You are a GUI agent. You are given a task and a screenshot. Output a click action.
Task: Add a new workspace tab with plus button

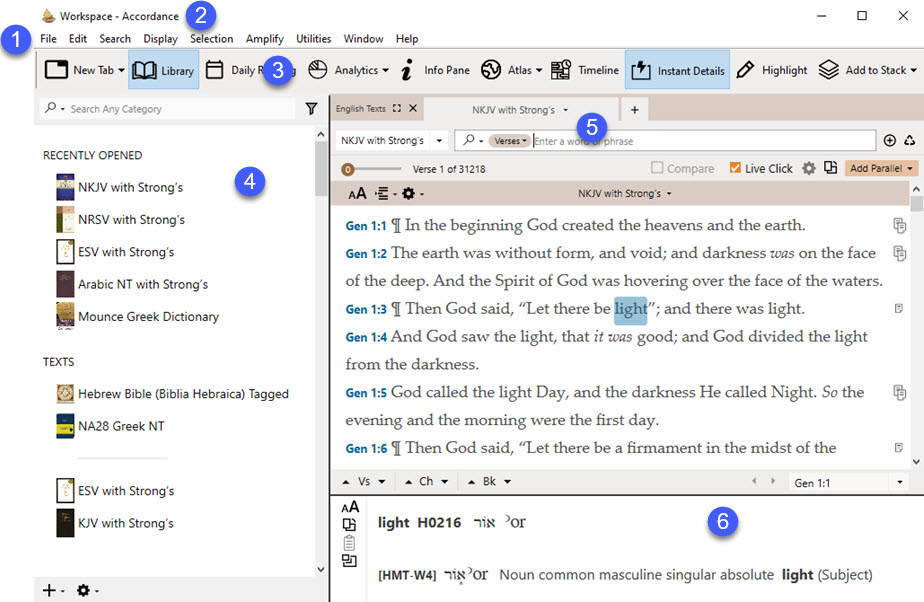pos(635,110)
